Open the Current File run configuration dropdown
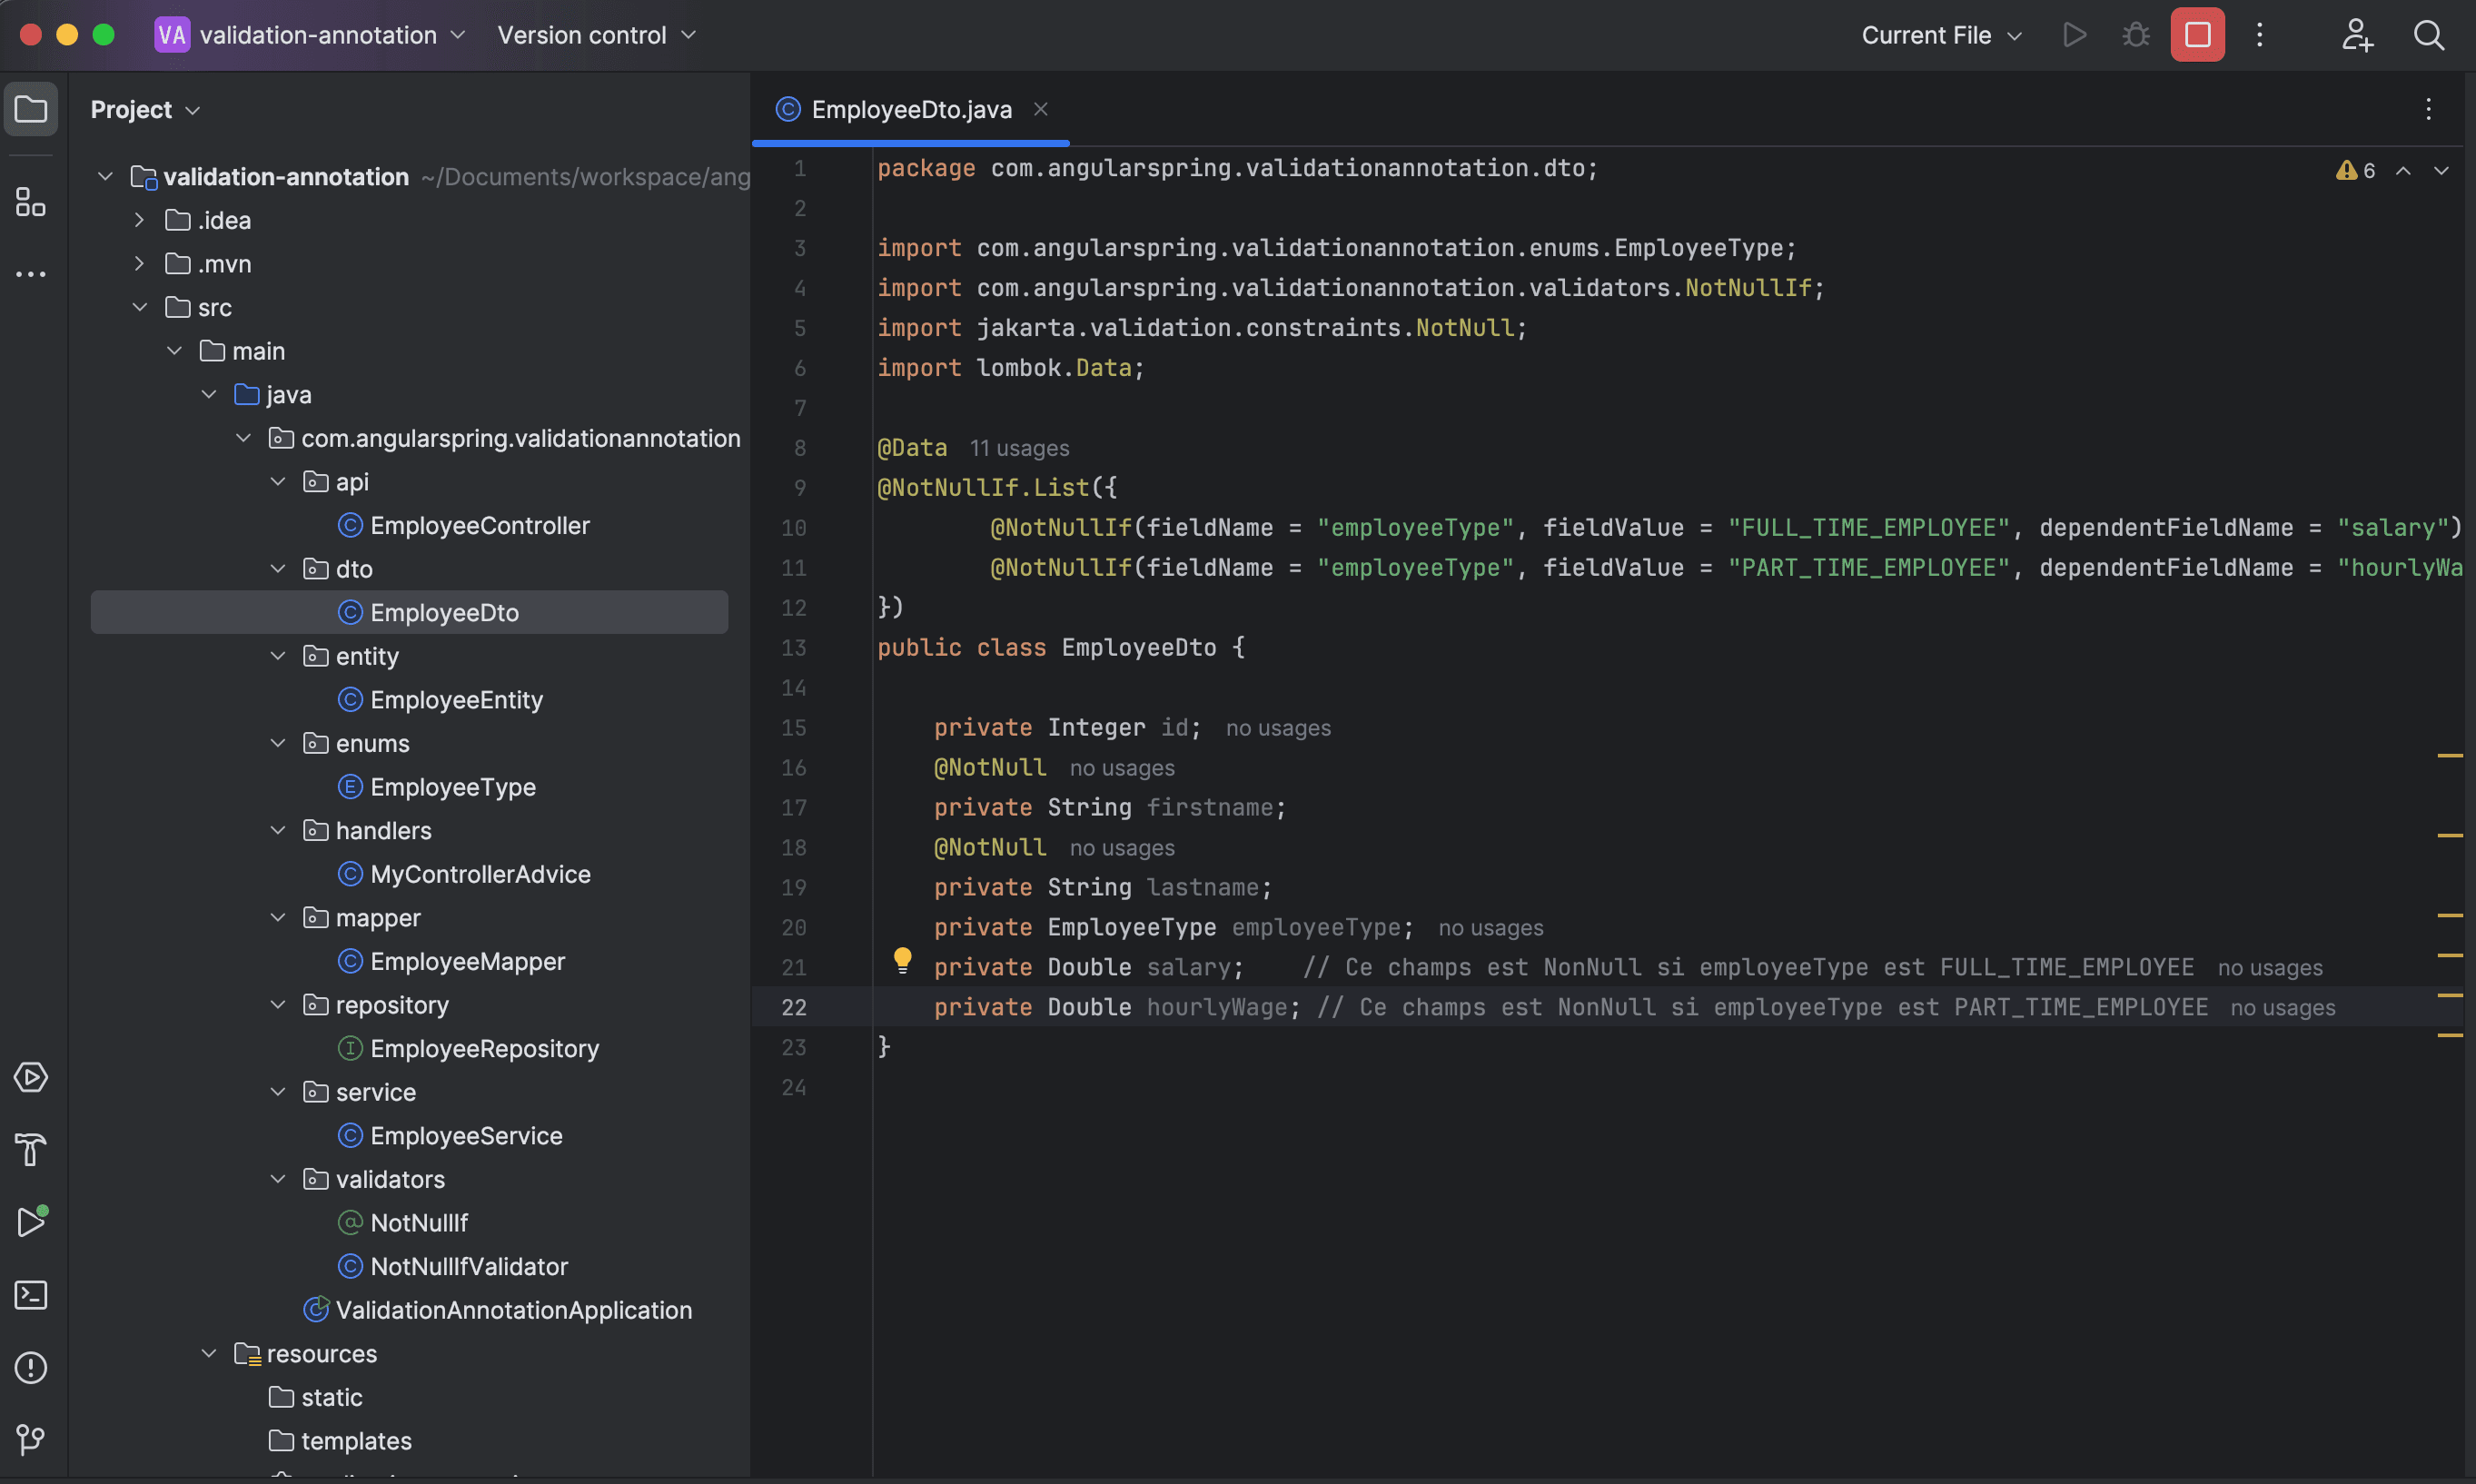The image size is (2476, 1484). click(1939, 34)
